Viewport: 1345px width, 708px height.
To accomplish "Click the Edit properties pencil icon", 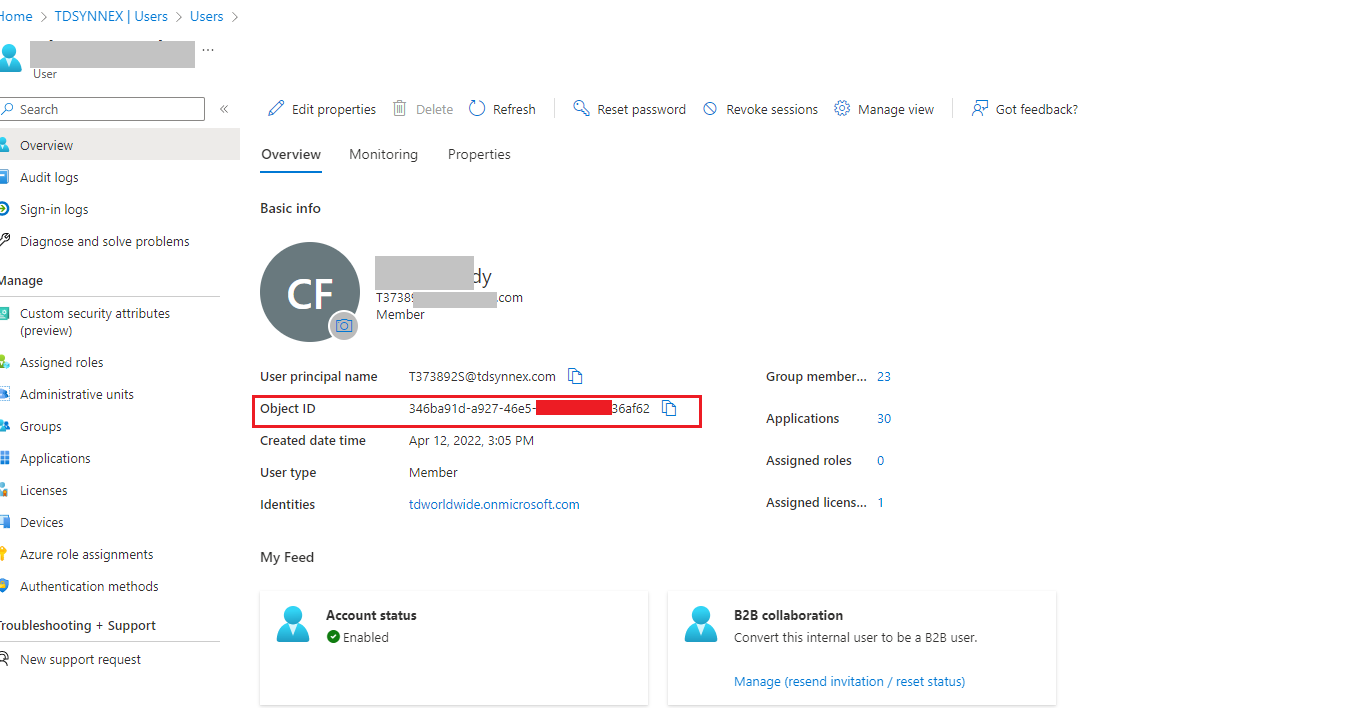I will pyautogui.click(x=275, y=108).
